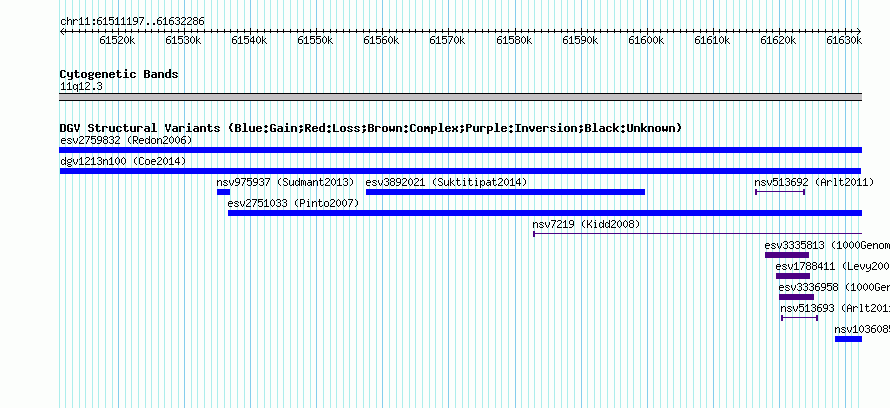
Task: Click the nsv103608 blue bar
Action: tap(848, 339)
